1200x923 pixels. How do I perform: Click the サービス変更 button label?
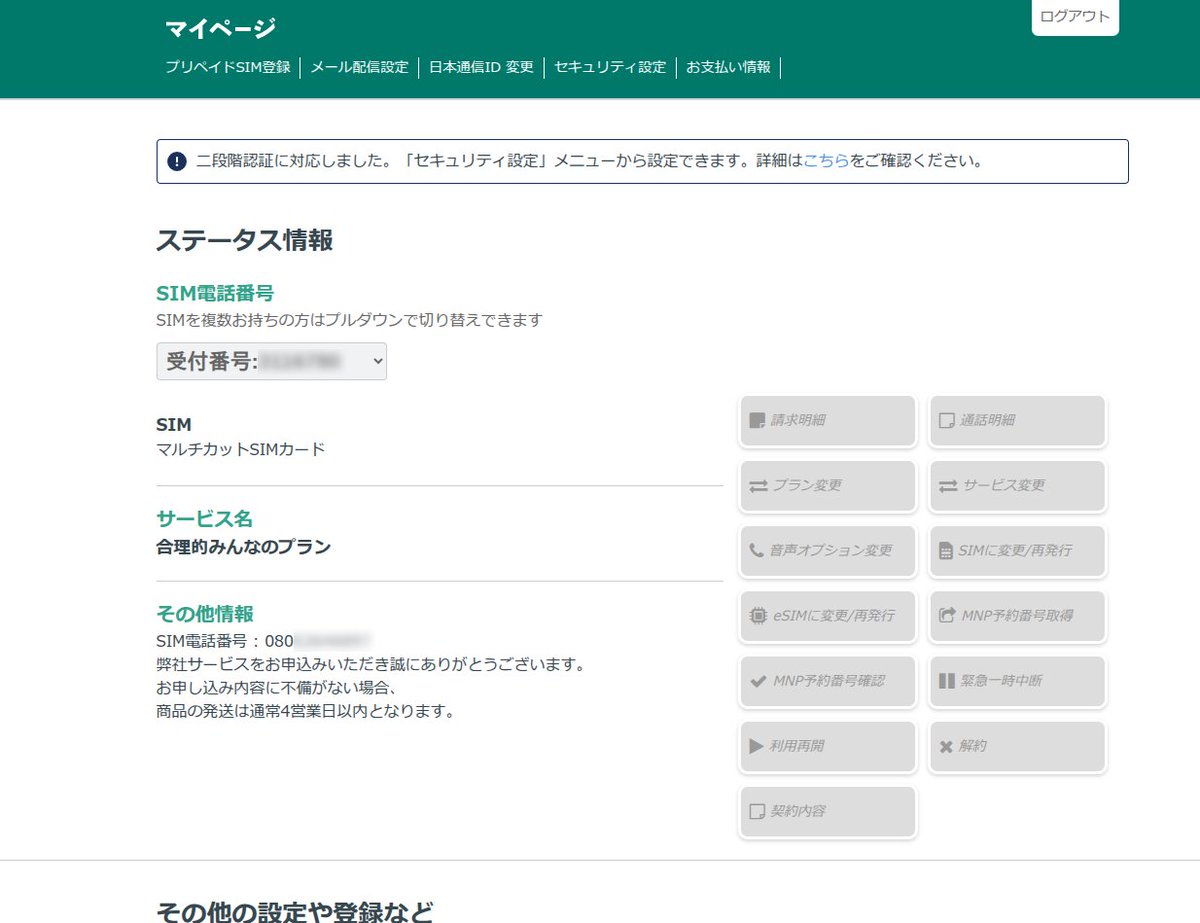point(1004,486)
